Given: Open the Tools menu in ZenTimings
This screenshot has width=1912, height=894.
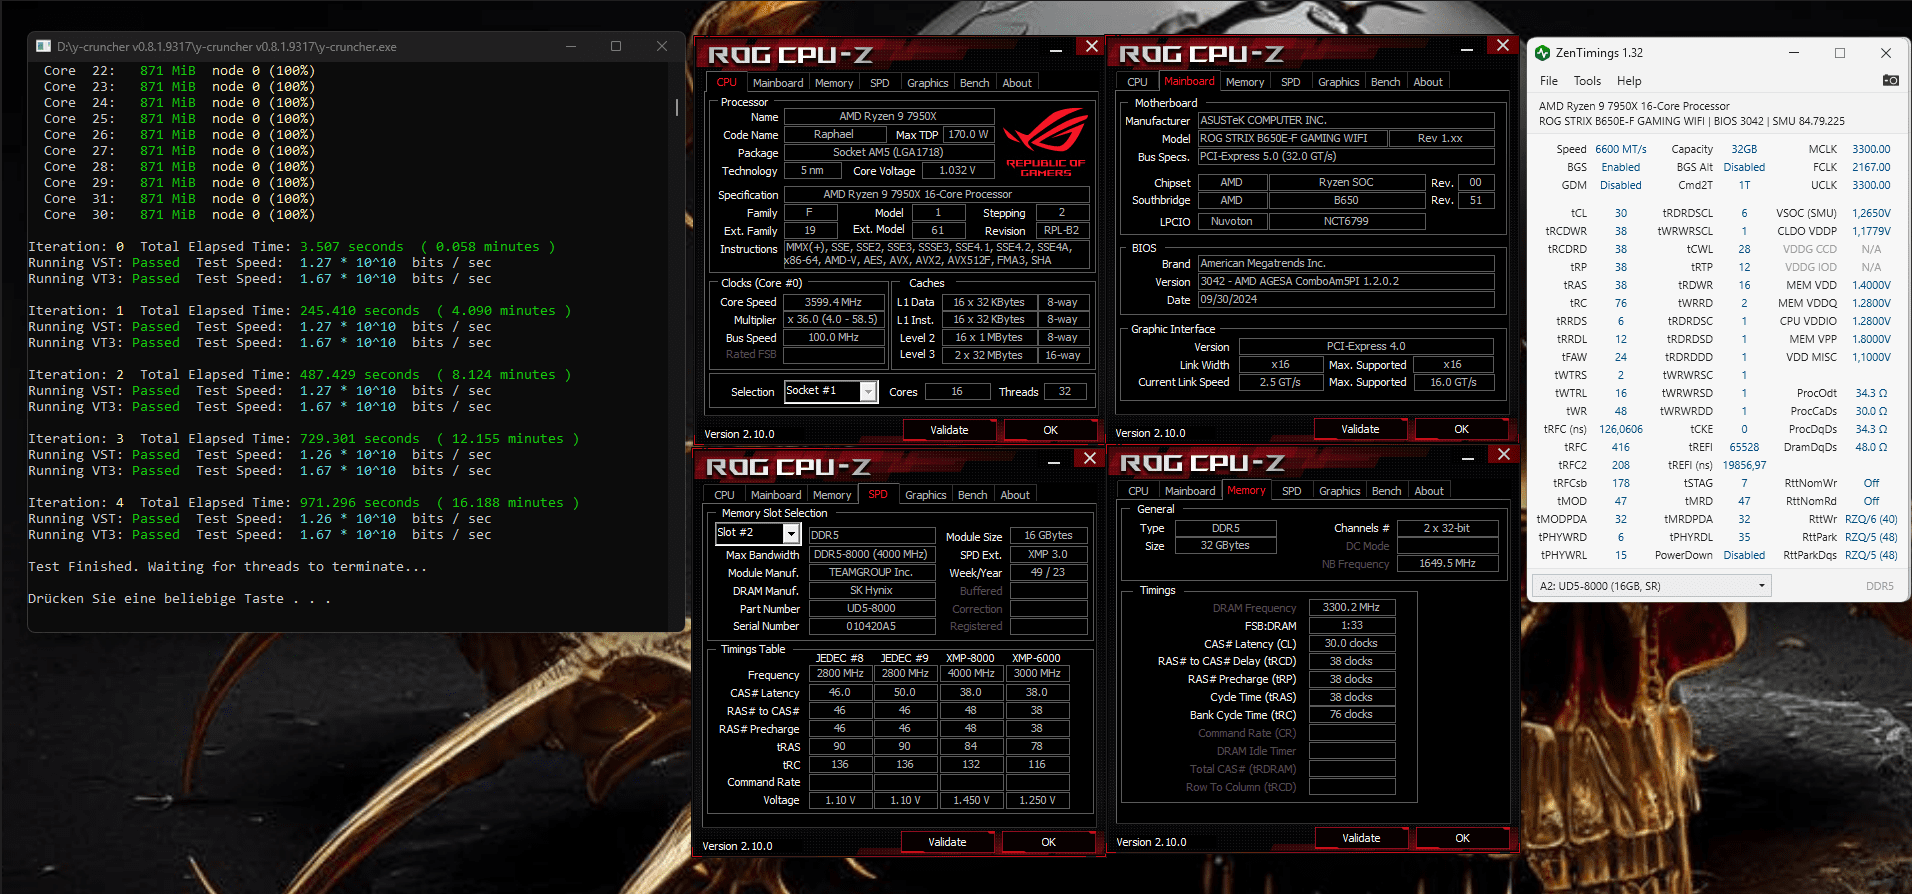Looking at the screenshot, I should click(1587, 81).
